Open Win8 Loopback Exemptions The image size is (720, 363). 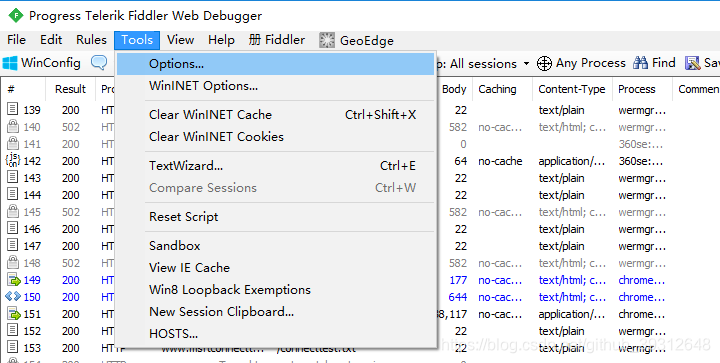coord(276,290)
